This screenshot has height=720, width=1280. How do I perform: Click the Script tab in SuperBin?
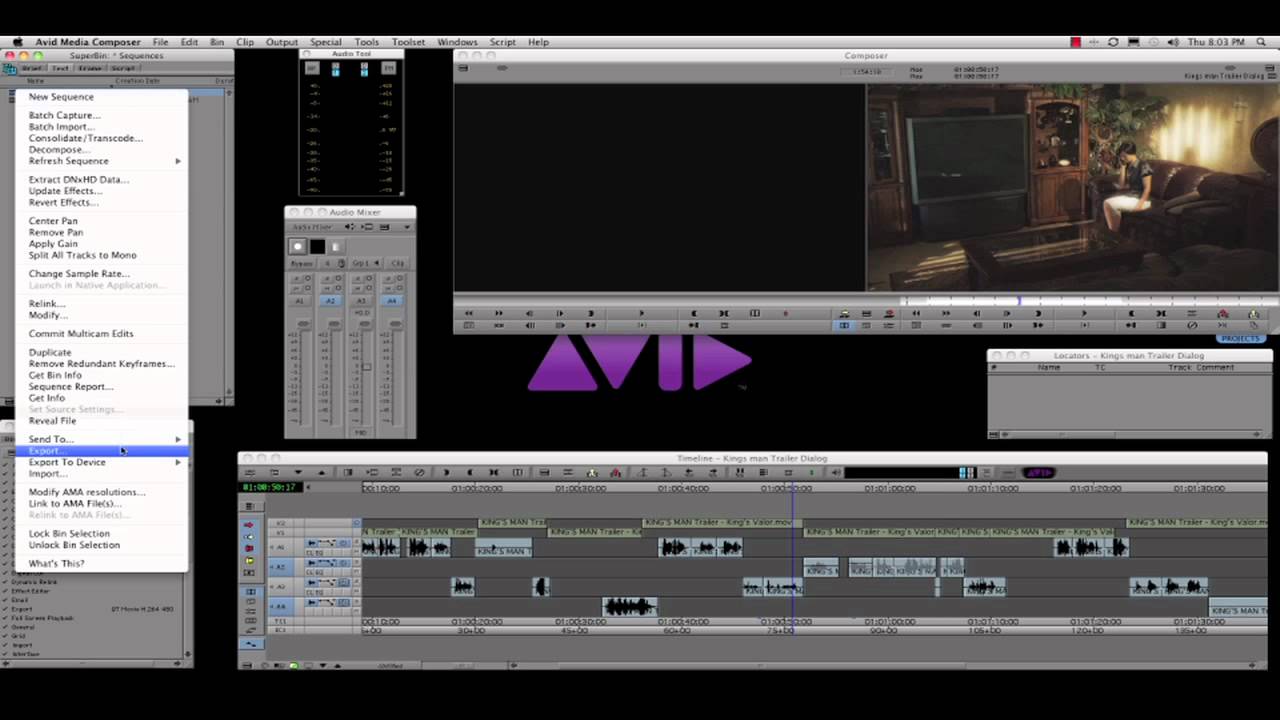[122, 68]
